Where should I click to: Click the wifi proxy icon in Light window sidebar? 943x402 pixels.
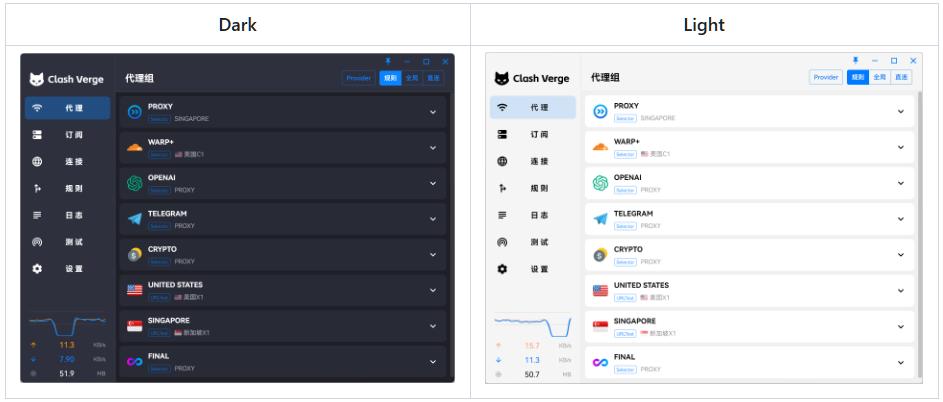pyautogui.click(x=503, y=108)
